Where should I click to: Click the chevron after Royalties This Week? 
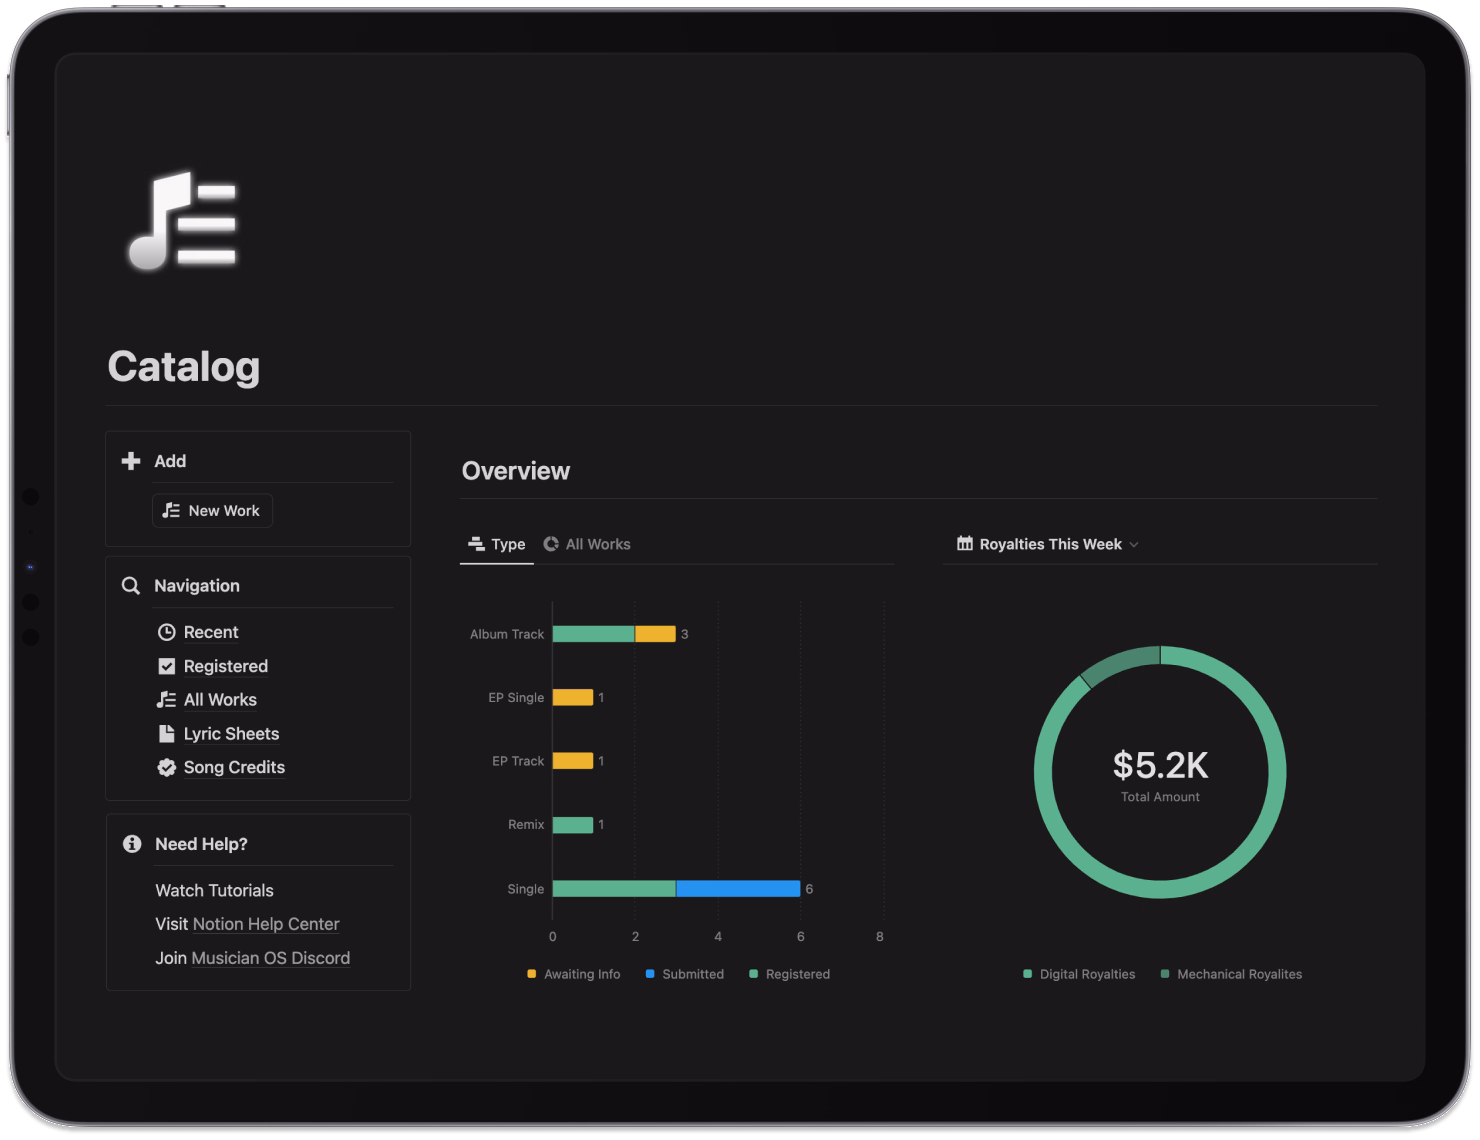point(1134,545)
